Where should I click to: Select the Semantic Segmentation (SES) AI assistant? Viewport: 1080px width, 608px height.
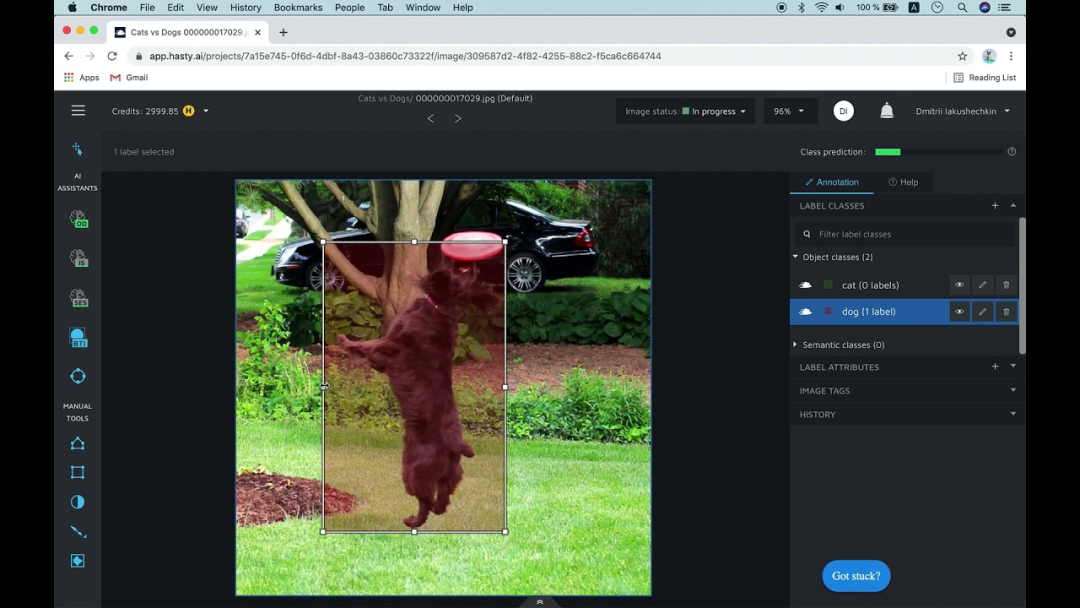(78, 298)
